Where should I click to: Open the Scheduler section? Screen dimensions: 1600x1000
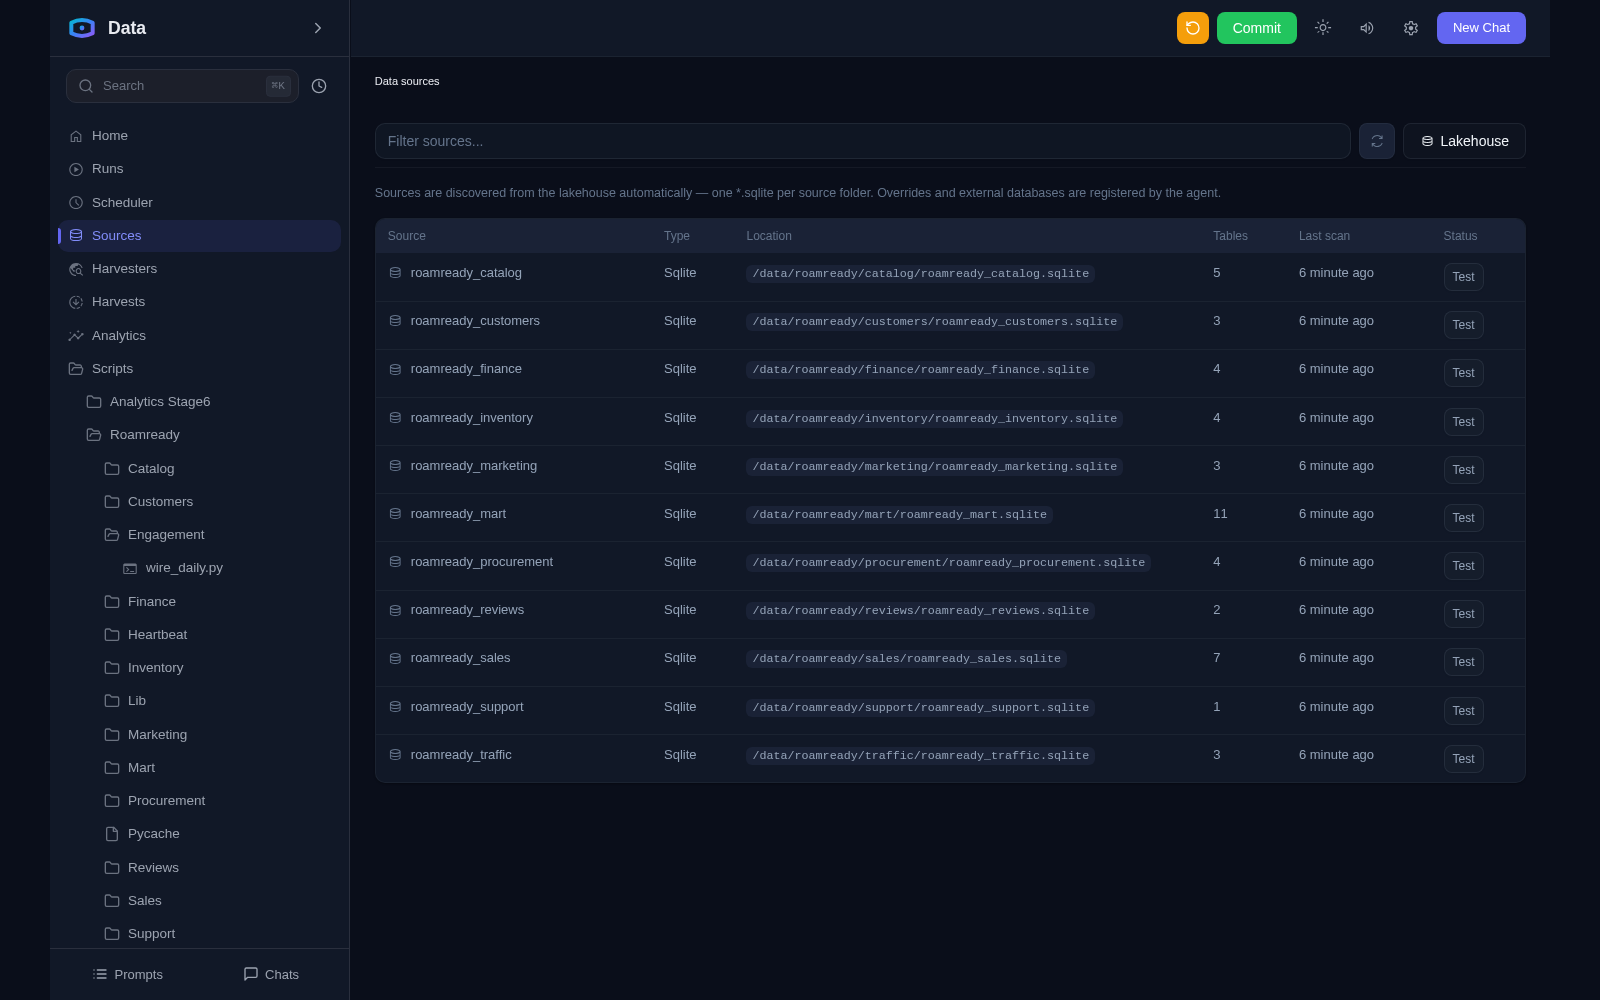pos(199,203)
